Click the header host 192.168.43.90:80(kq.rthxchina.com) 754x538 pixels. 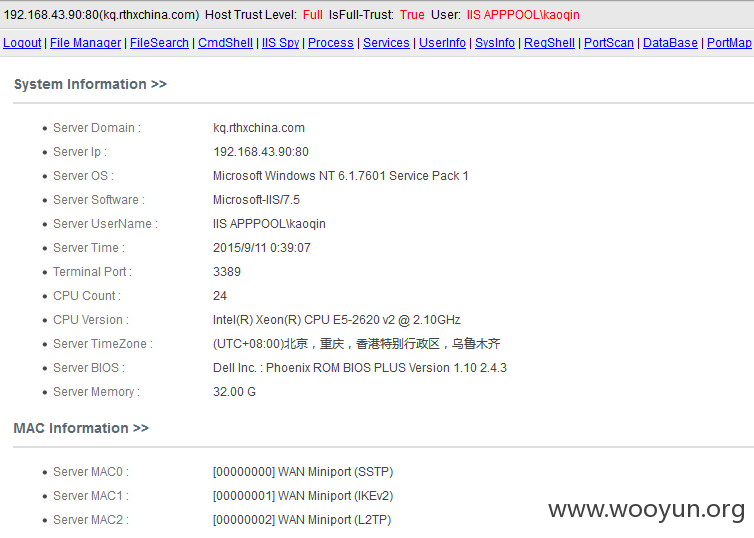point(101,15)
